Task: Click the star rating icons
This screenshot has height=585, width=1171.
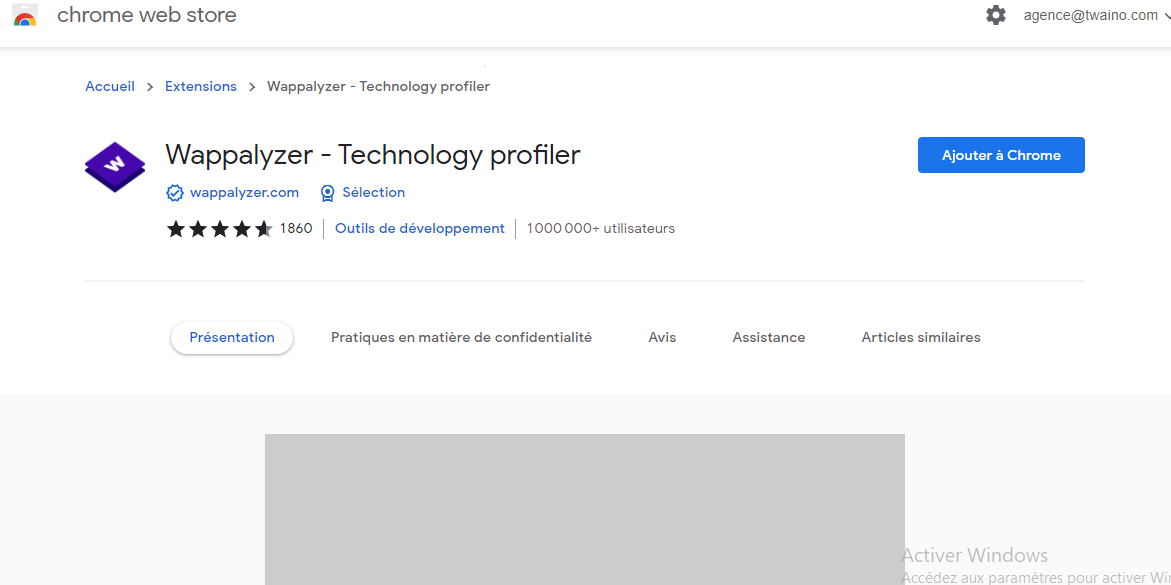Action: (219, 229)
